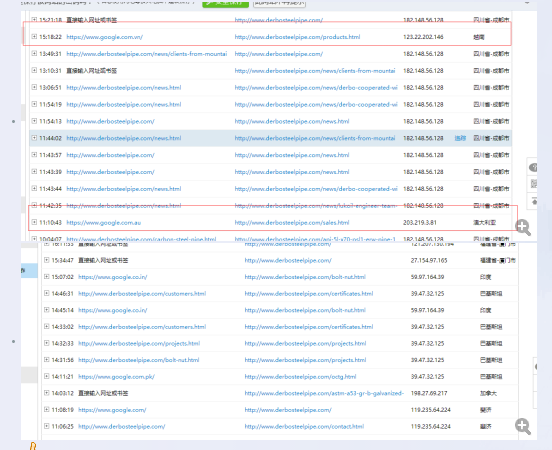Open the customers.html source link at 14:46:31
Image resolution: width=552 pixels, height=450 pixels.
point(142,294)
